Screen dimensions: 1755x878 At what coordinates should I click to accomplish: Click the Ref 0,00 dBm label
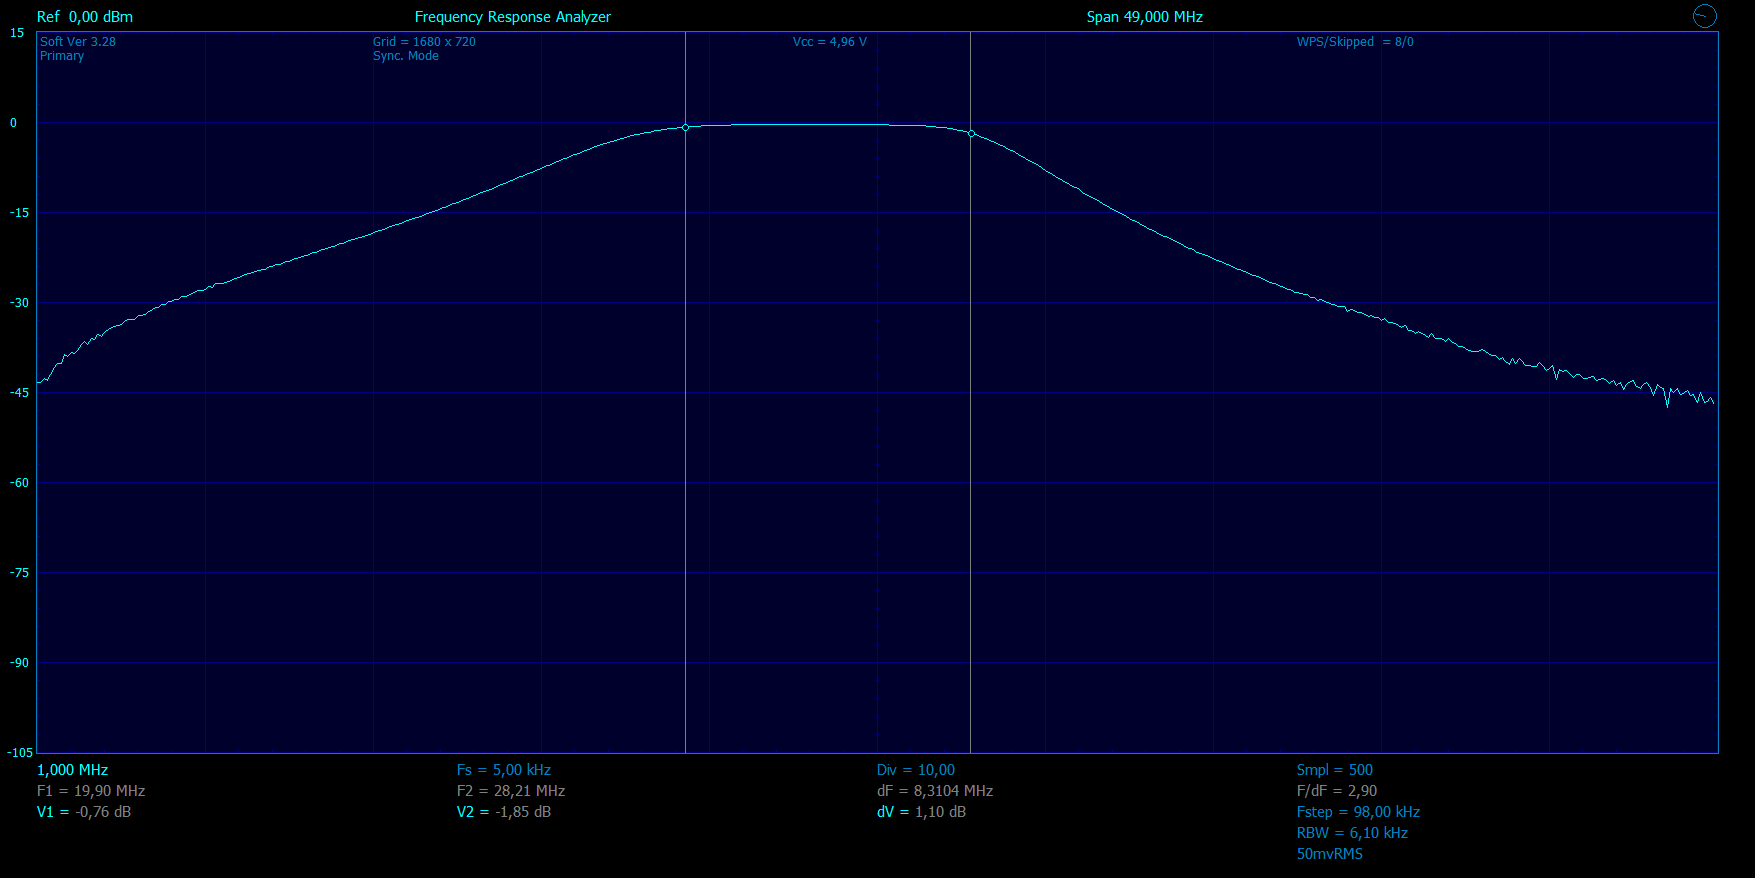coord(85,17)
